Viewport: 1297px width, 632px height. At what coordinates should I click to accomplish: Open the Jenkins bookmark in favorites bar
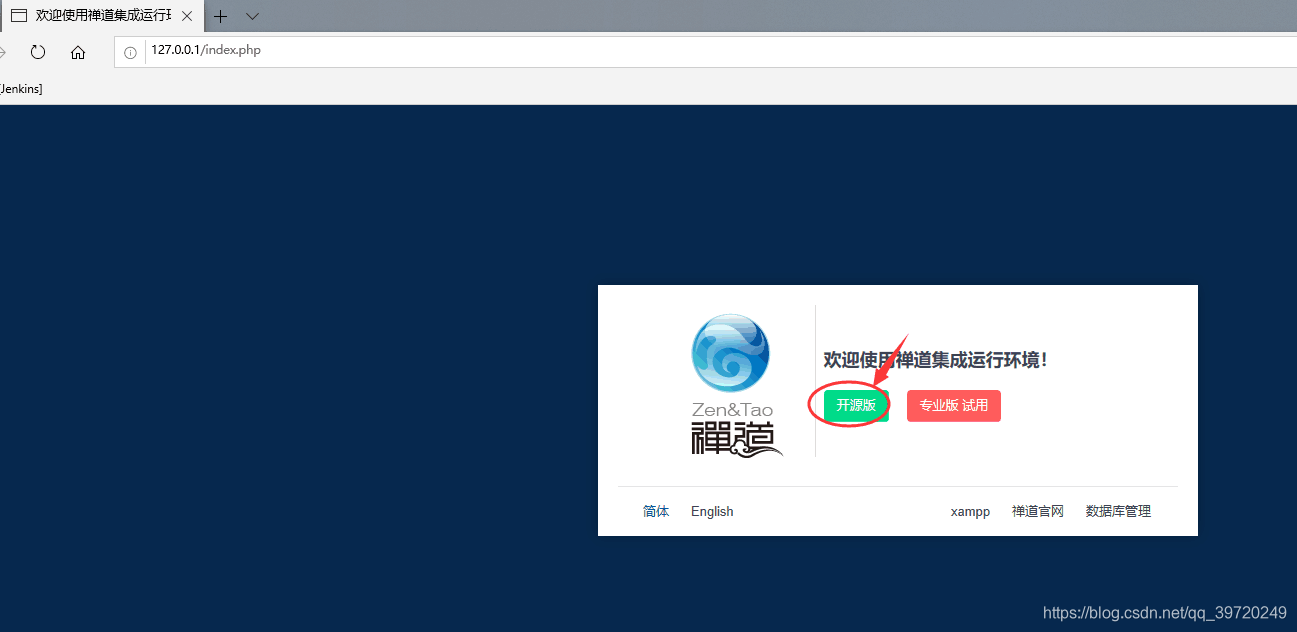tap(20, 88)
